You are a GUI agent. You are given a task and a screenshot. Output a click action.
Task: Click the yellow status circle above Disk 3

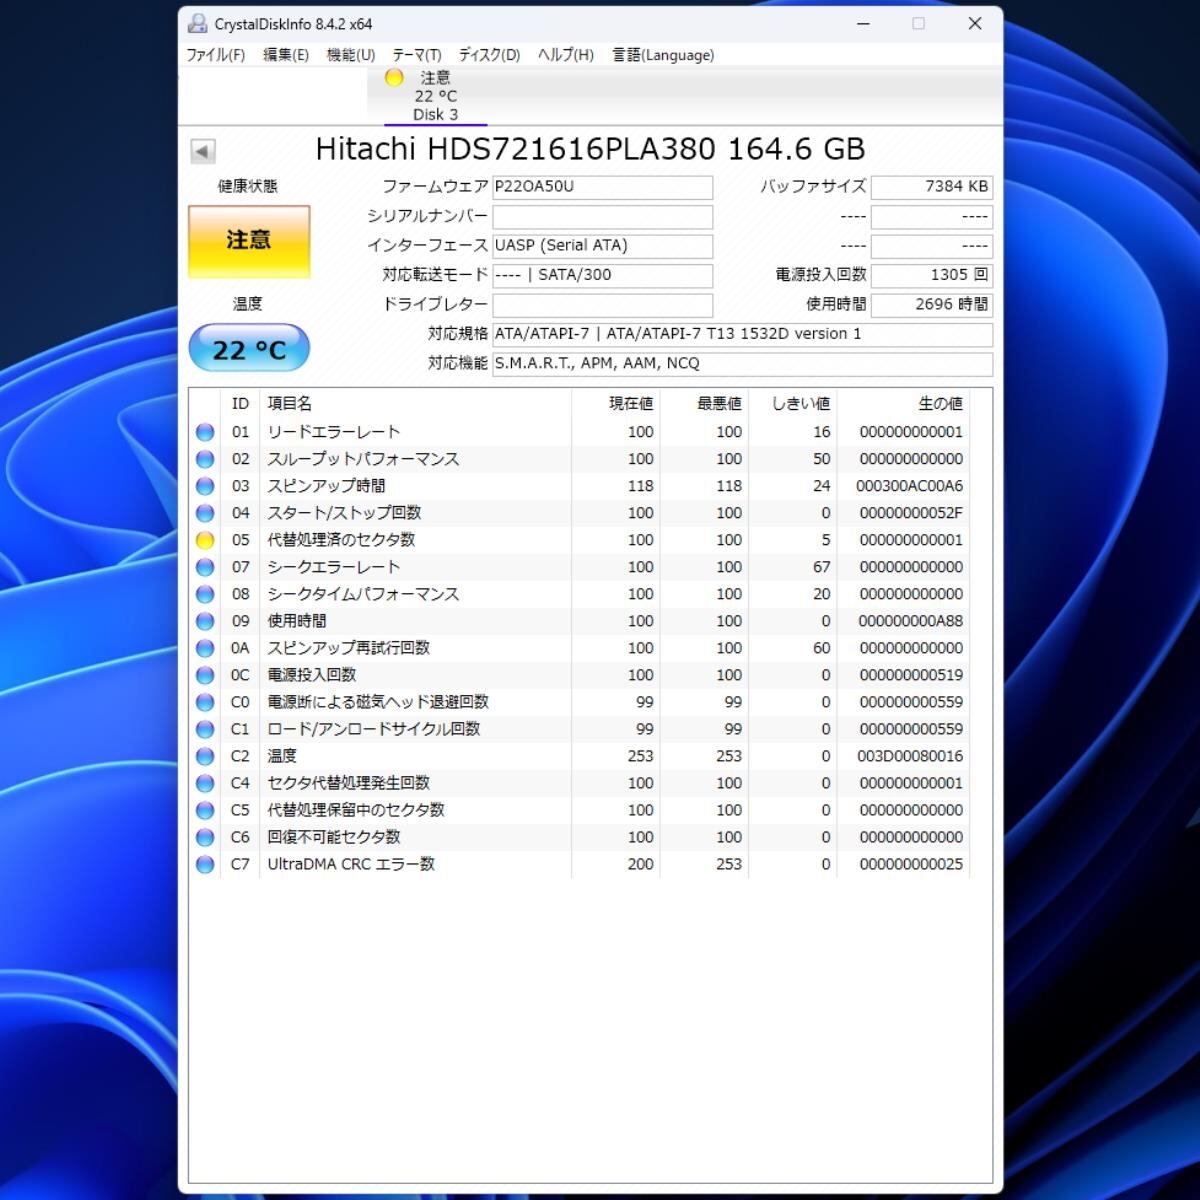pyautogui.click(x=394, y=77)
